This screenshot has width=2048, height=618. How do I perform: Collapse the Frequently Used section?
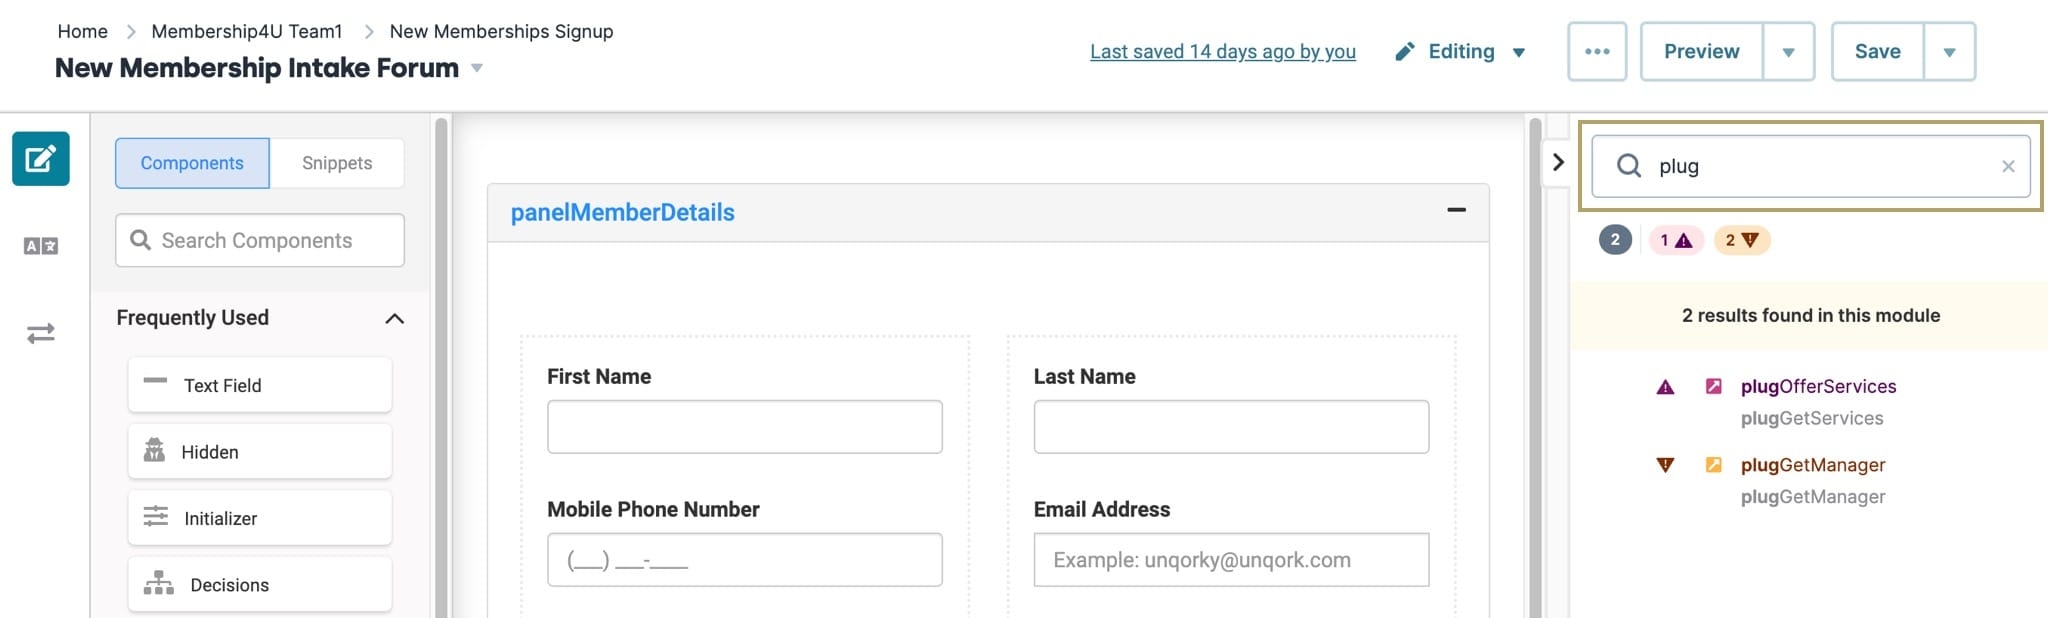[395, 318]
